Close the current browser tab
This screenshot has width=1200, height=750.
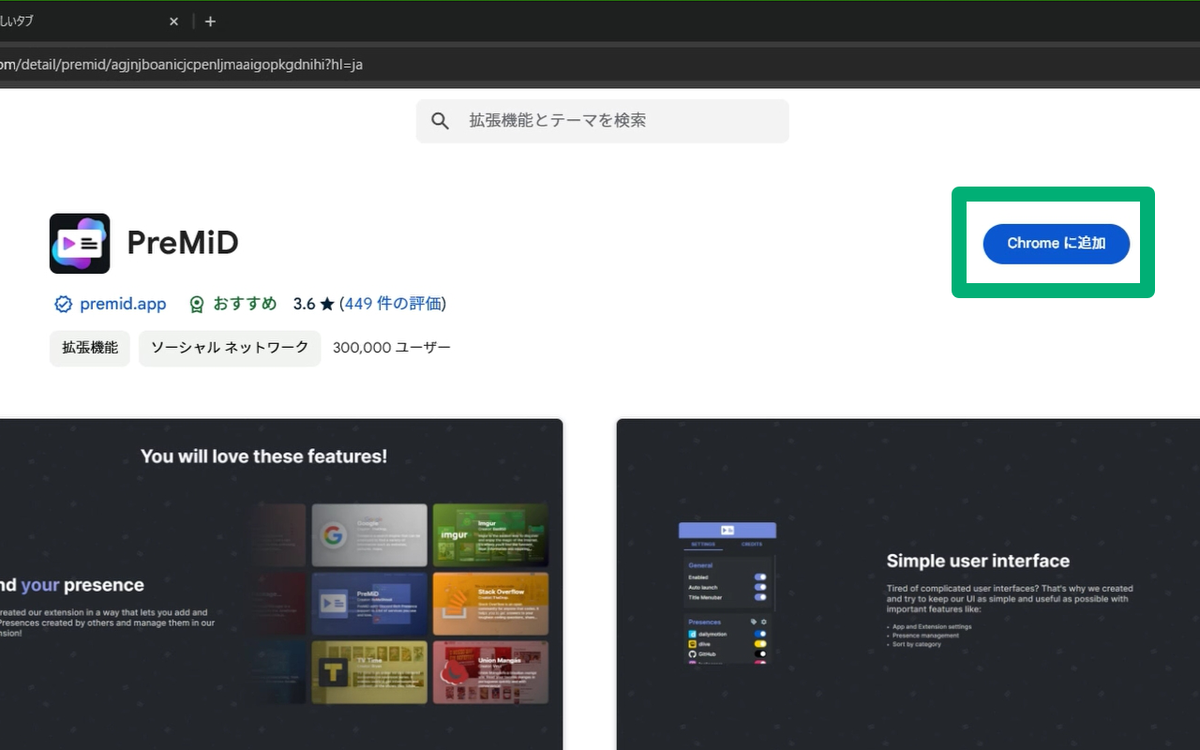click(174, 21)
